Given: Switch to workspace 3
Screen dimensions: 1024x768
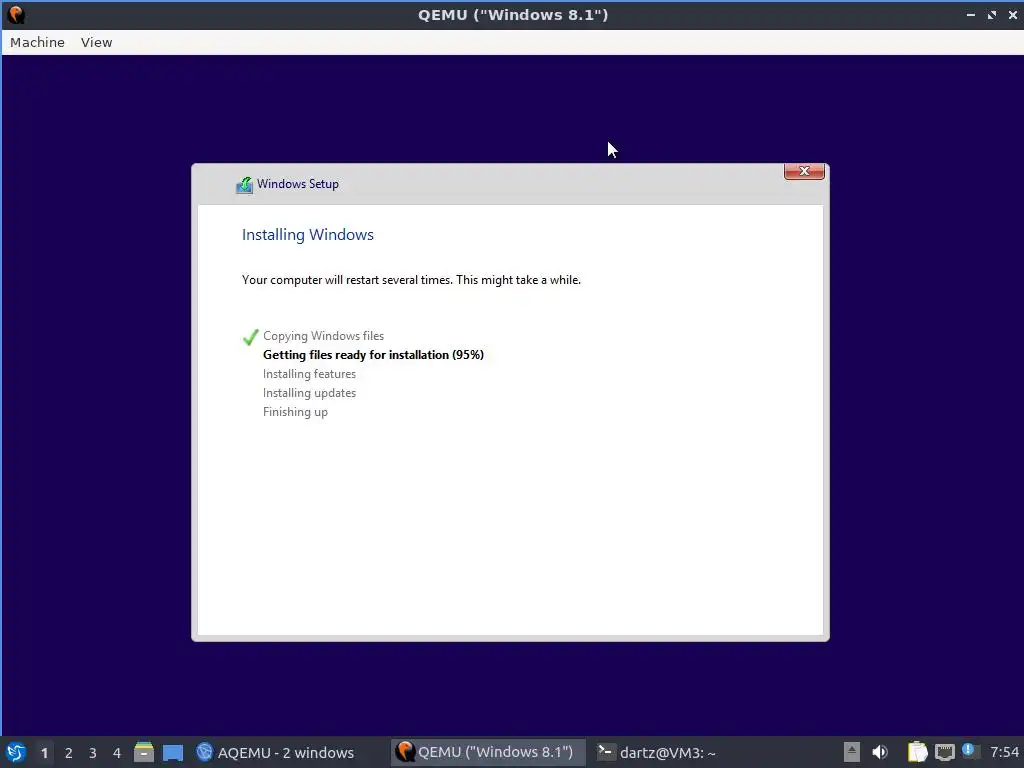Looking at the screenshot, I should 93,753.
